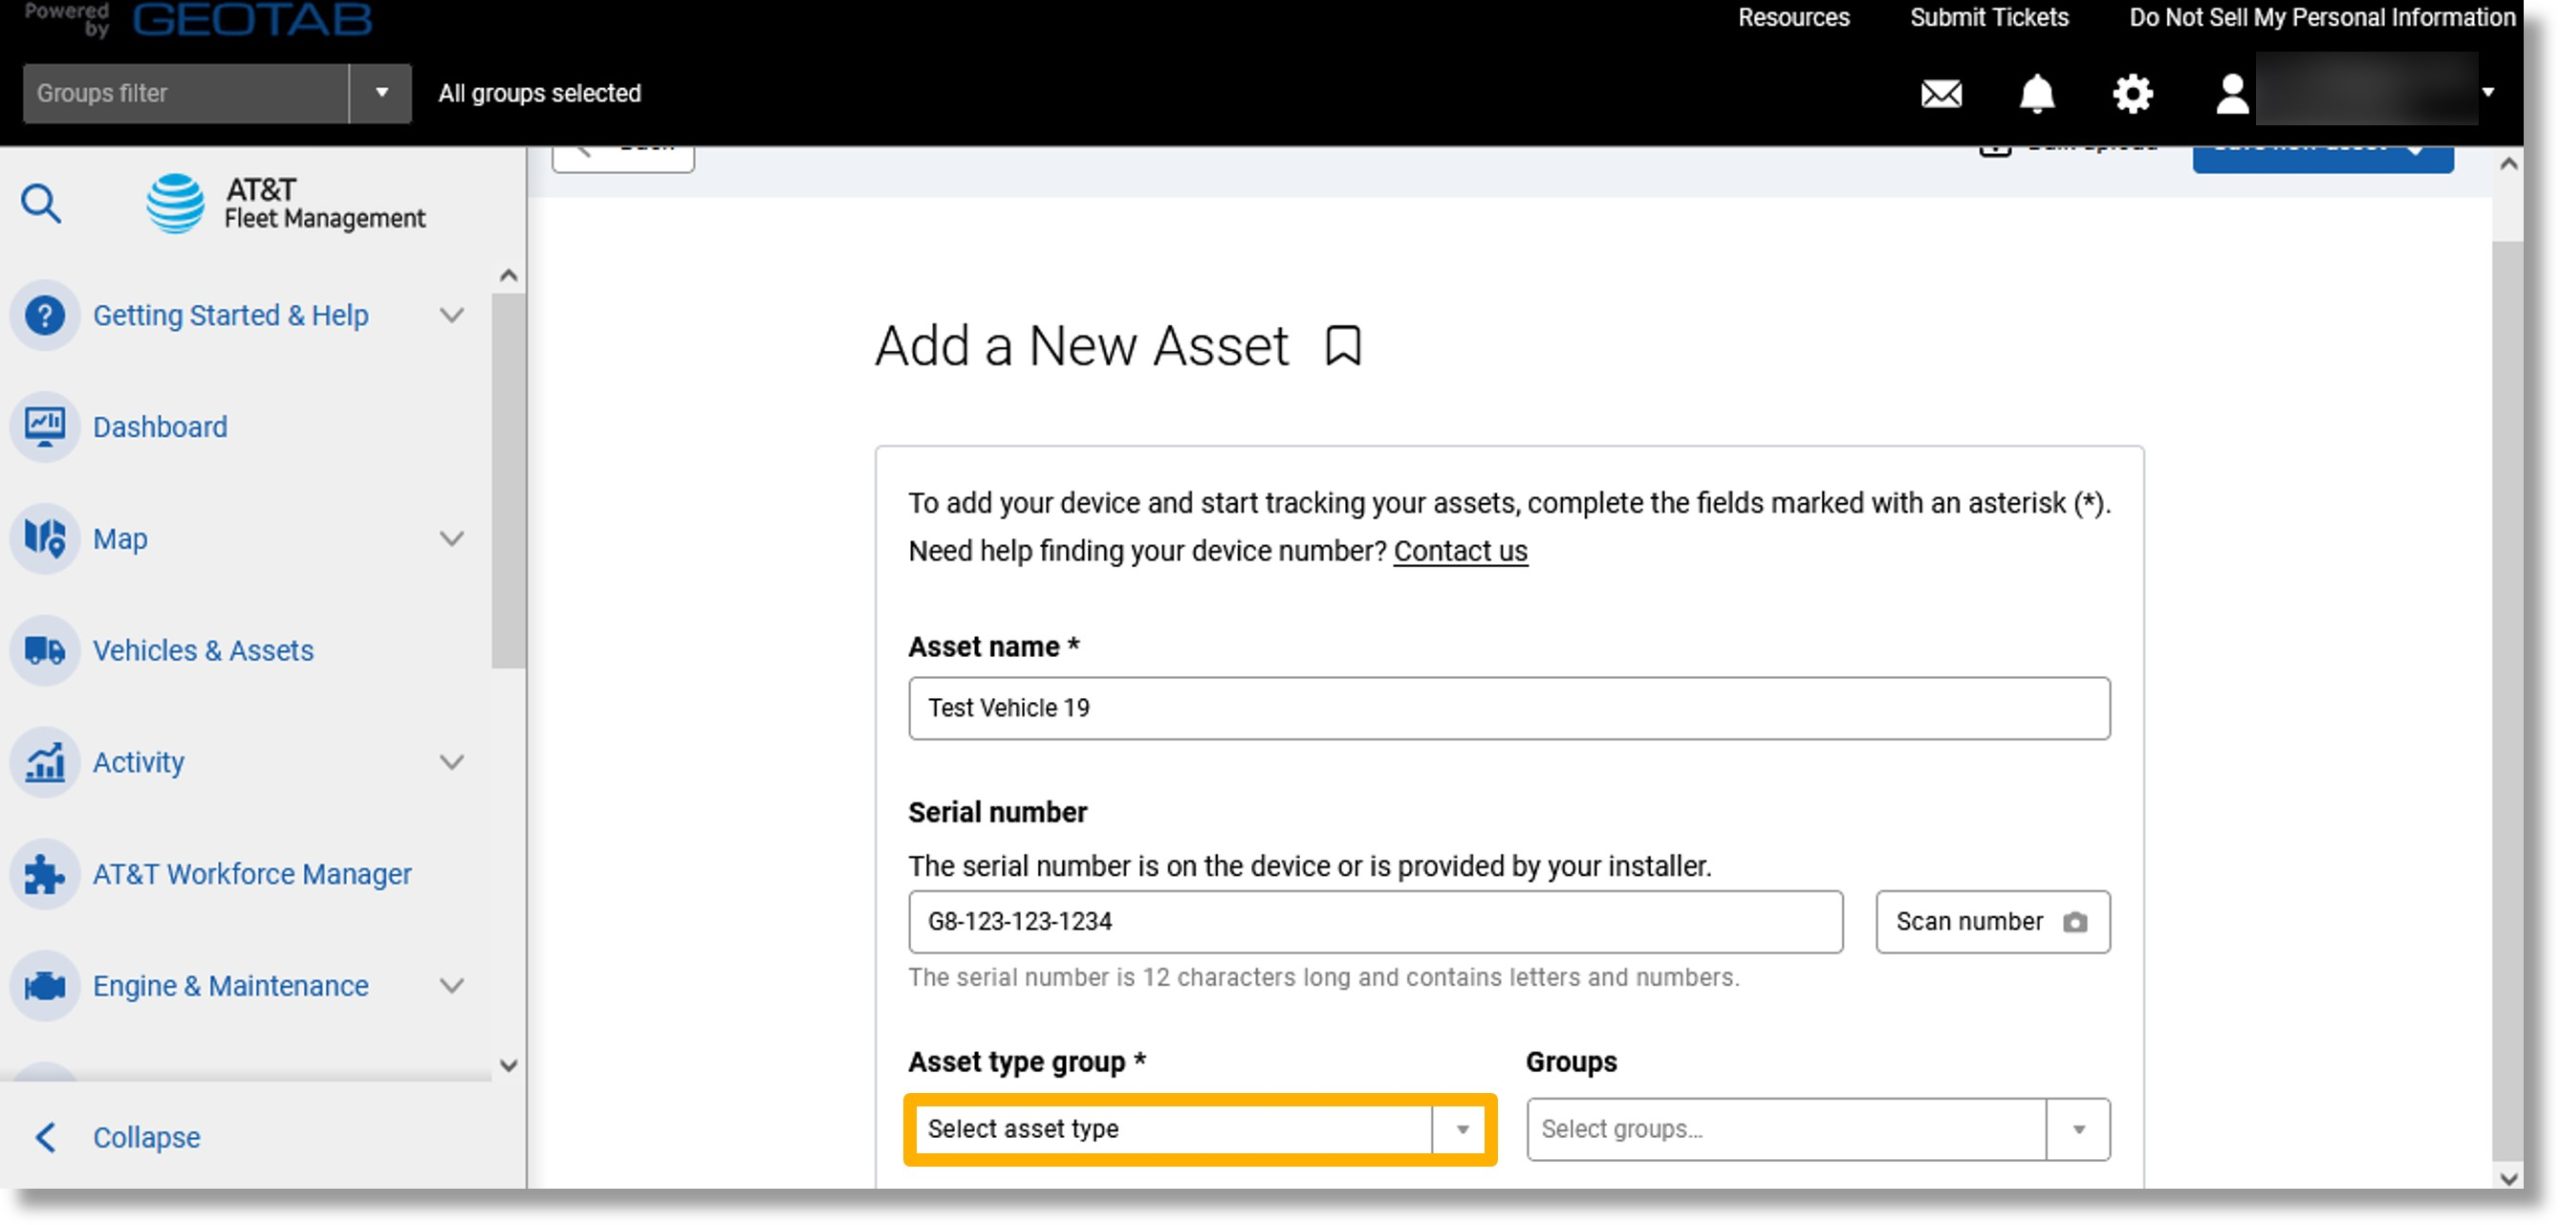
Task: Bookmark the Add a New Asset page
Action: coord(1343,346)
